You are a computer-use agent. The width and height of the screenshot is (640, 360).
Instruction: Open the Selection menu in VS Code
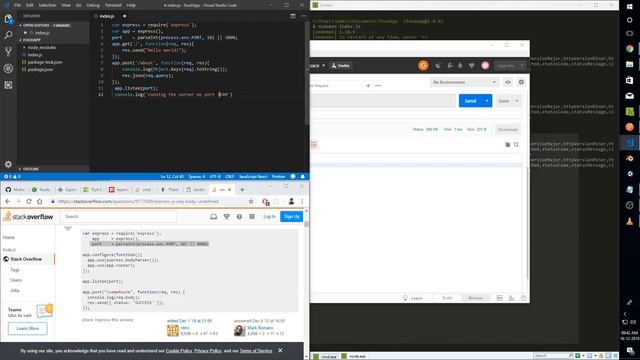point(47,5)
